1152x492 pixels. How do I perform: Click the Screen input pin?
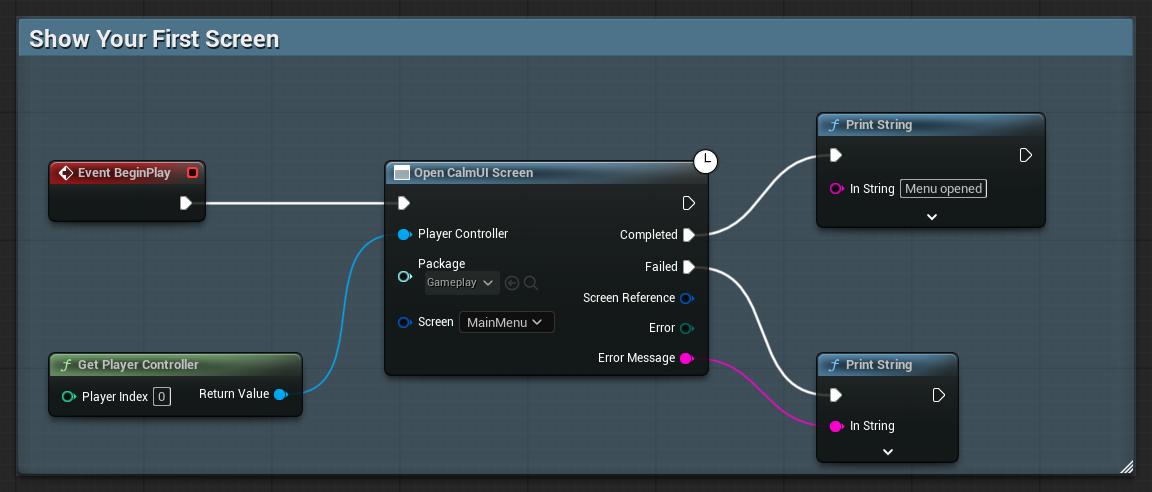[404, 322]
